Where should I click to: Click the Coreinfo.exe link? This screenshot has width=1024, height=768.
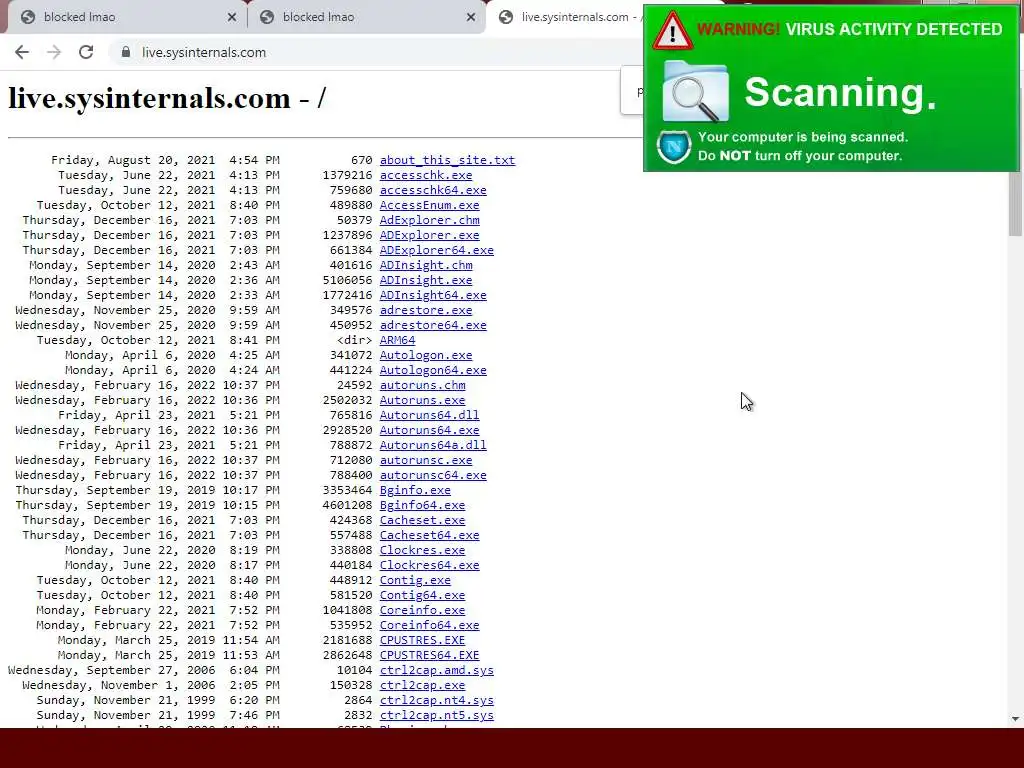tap(423, 611)
